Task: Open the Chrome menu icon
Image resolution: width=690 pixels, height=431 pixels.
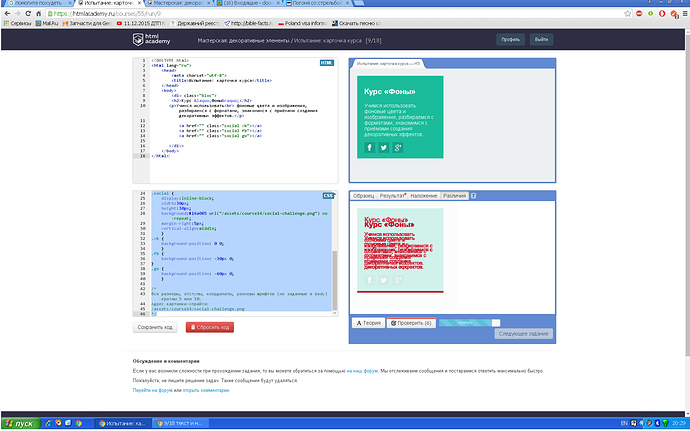Action: click(x=686, y=14)
